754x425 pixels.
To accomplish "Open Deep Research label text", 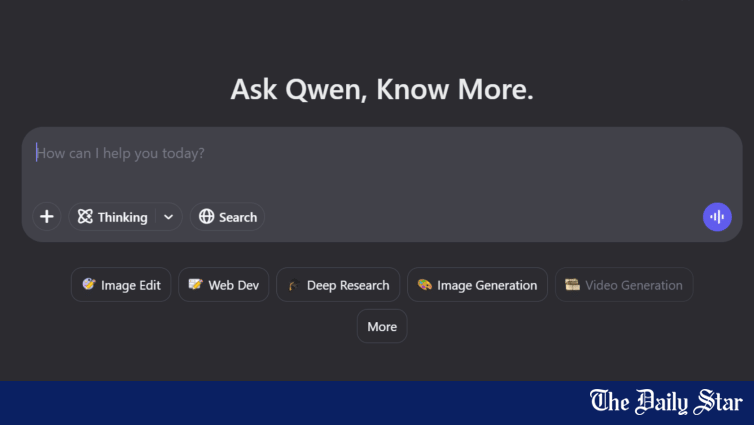I will [x=348, y=285].
